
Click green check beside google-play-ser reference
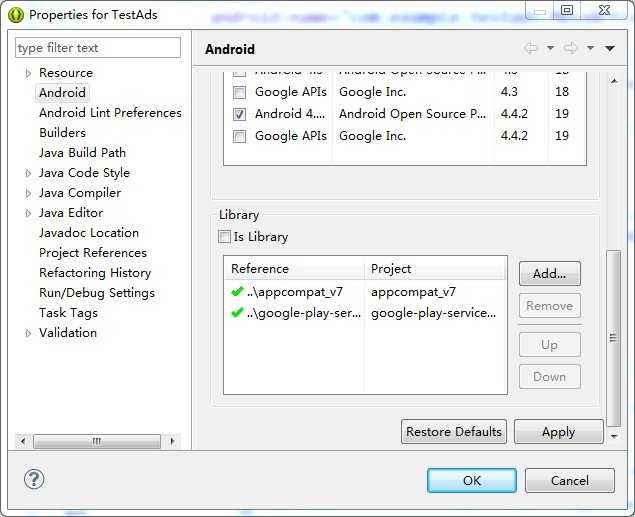pos(237,313)
